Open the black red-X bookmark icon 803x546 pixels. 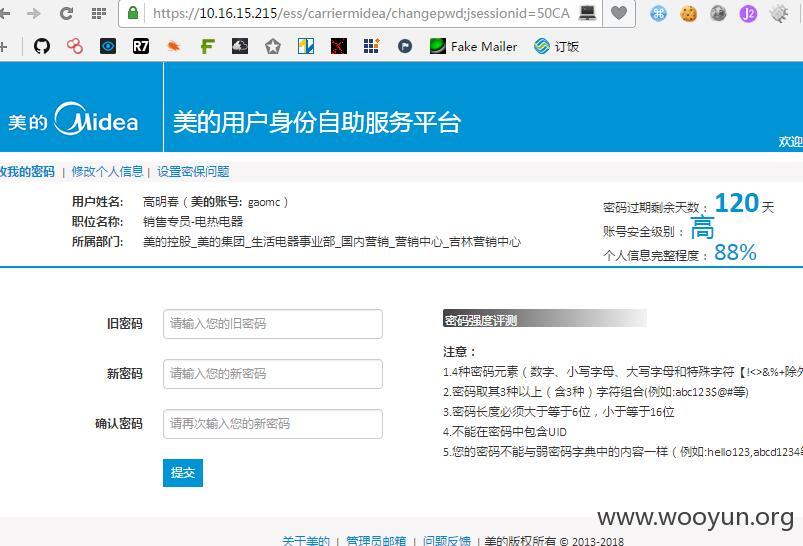click(x=339, y=47)
